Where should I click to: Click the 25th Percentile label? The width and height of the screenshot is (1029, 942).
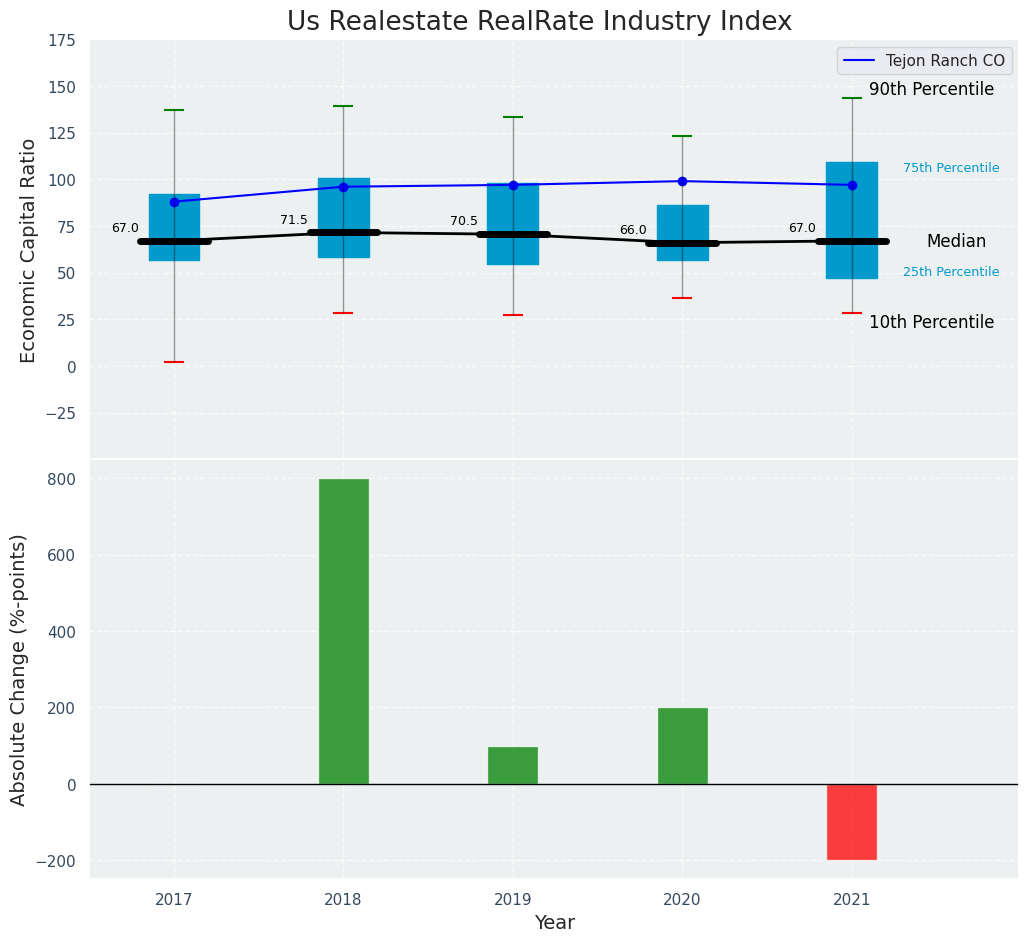pos(950,272)
